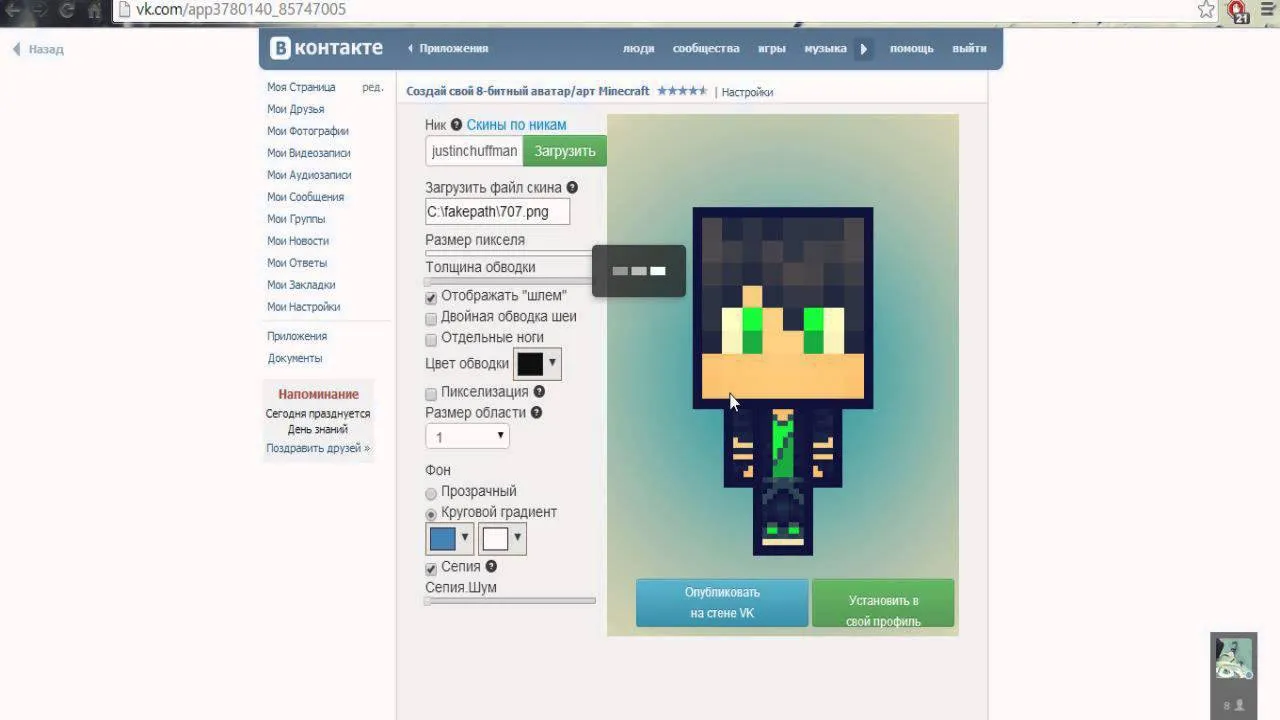Enable the Пикселизация checkbox
The image size is (1280, 720).
click(431, 393)
